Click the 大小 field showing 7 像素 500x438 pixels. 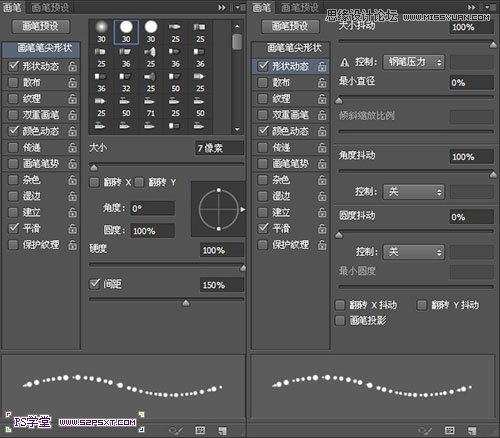click(x=220, y=148)
